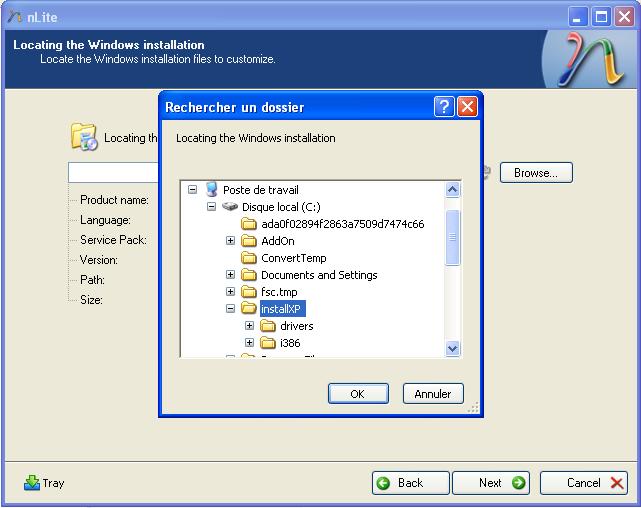Select AddOn folder name in tree

tap(278, 241)
